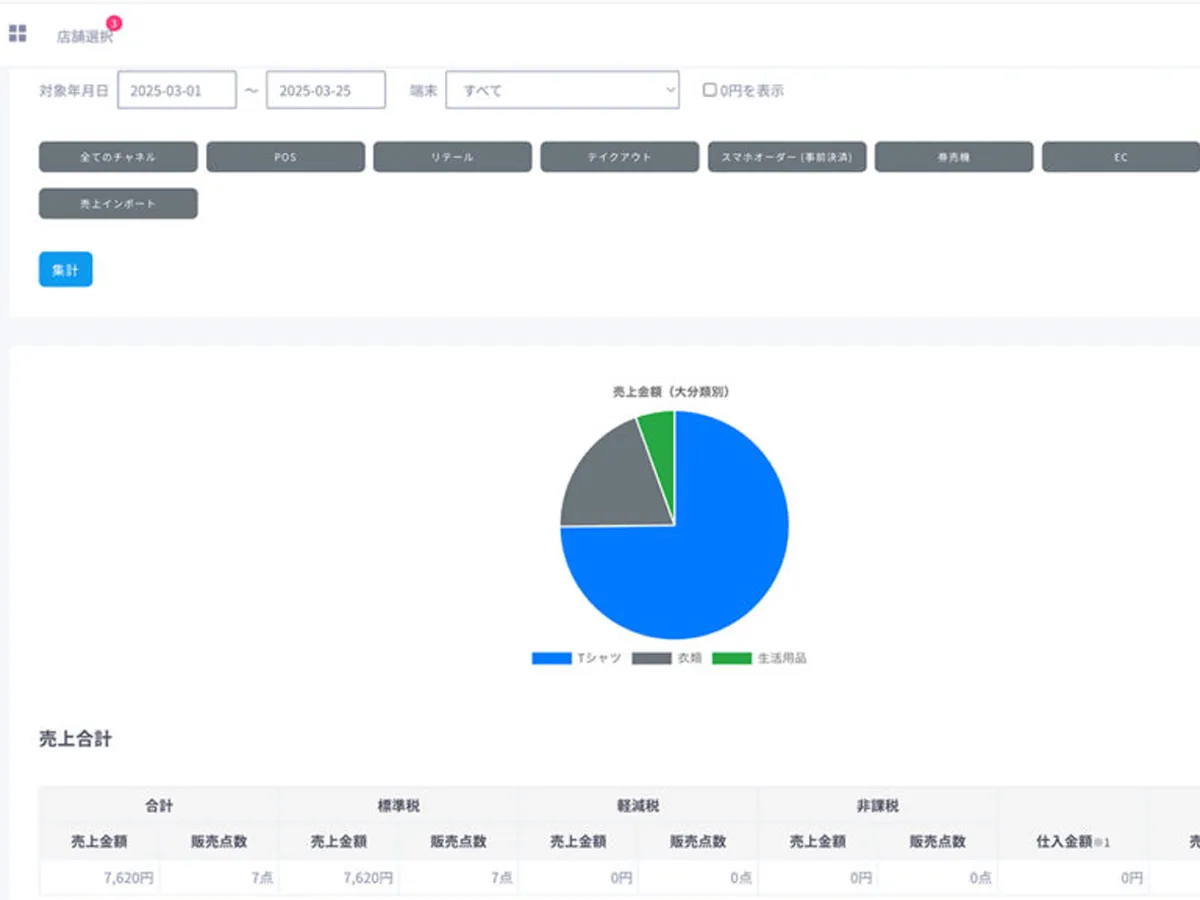Click the 売上インポート button
Screen dimensions: 1200x900
[x=118, y=203]
